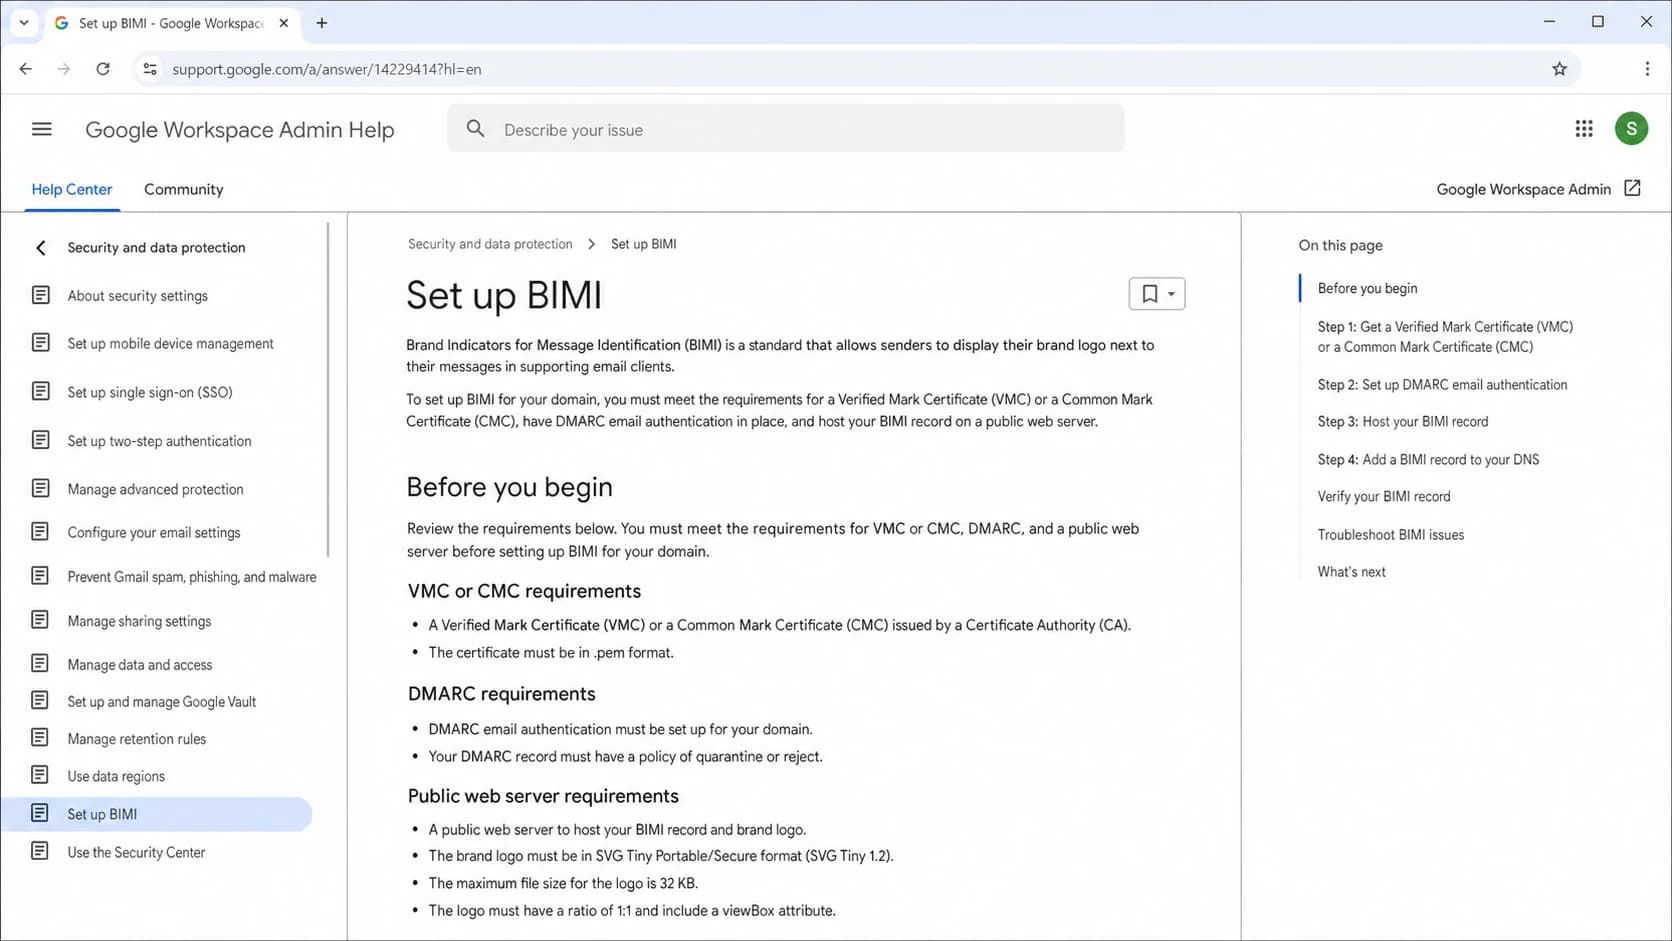Click article icon next to Use data regions
Viewport: 1672px width, 941px height.
coord(40,775)
